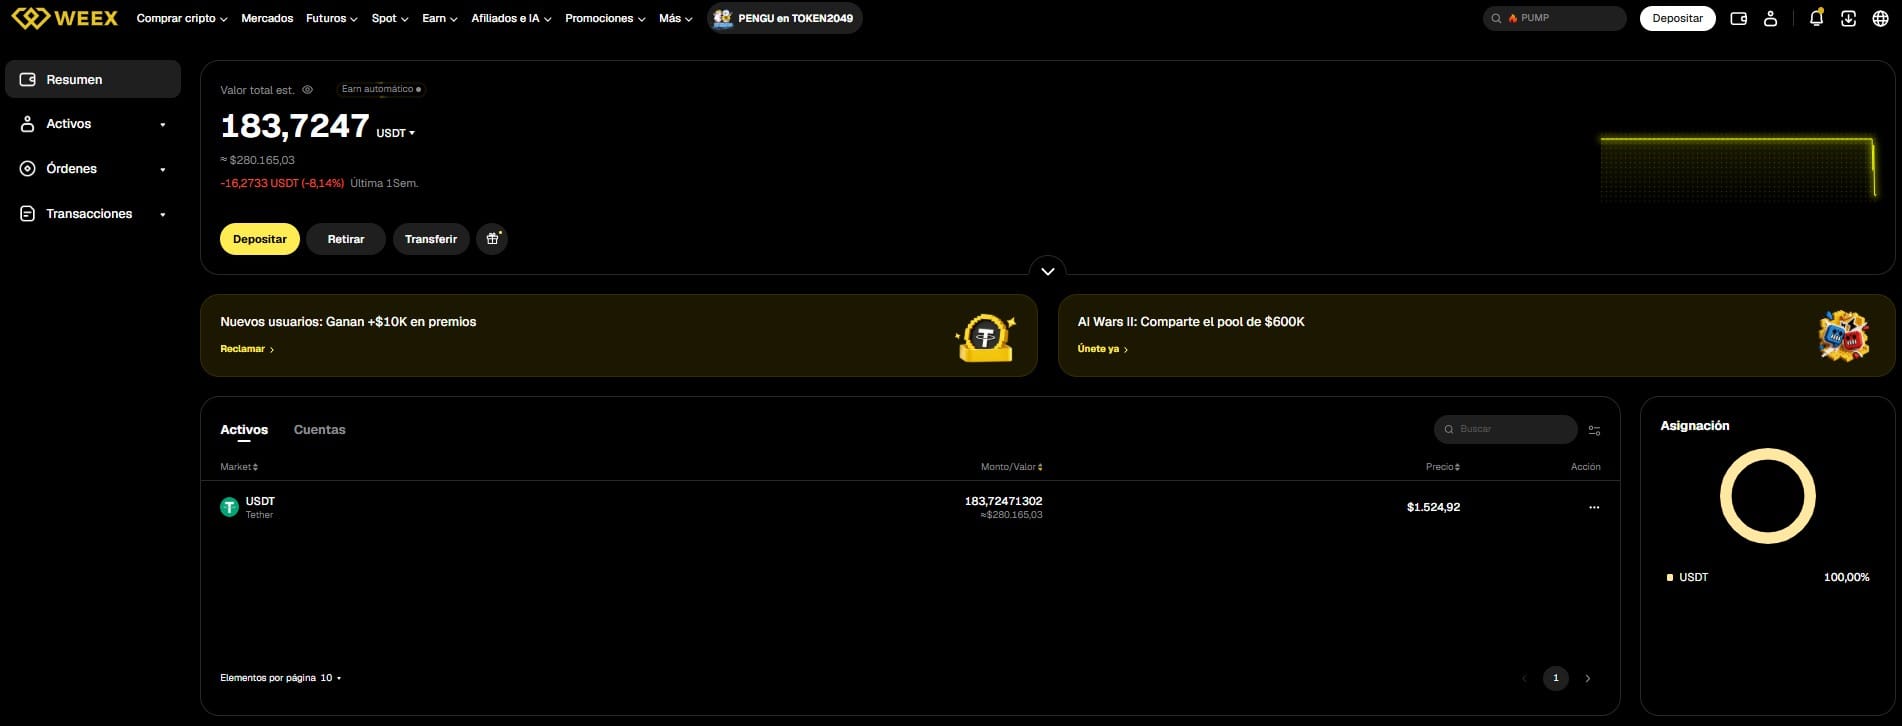Click the Transferir button
The image size is (1902, 726).
coord(431,239)
